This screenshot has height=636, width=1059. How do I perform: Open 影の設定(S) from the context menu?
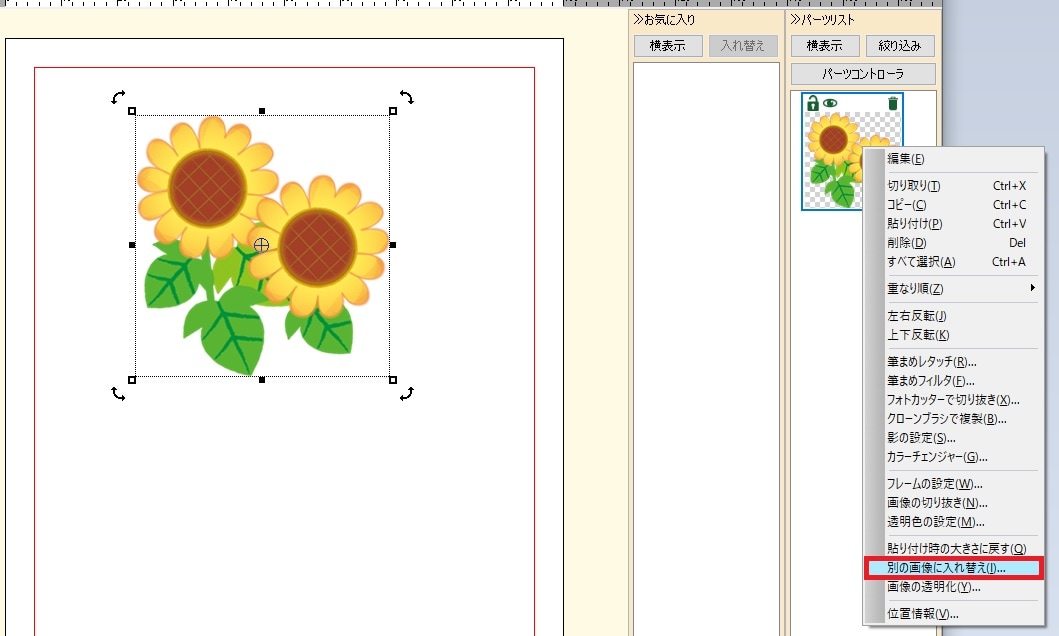click(x=954, y=438)
